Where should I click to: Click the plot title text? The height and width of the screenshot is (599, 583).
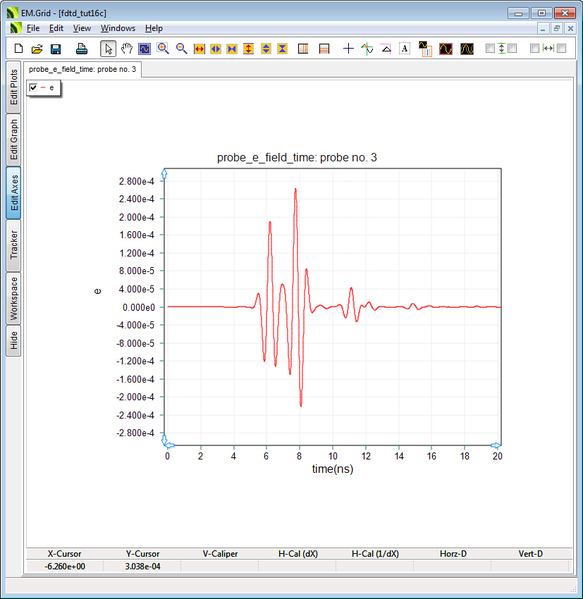coord(297,158)
